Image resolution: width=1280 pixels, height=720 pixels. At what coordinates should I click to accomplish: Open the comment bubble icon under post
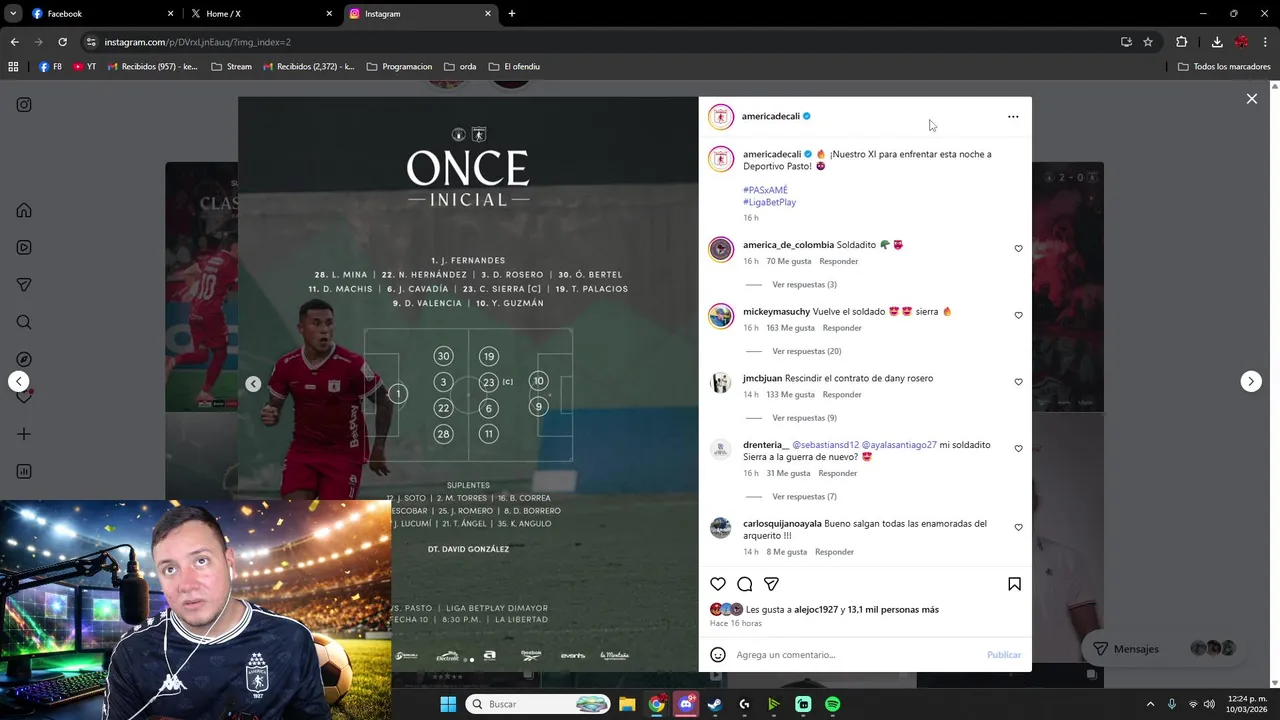pyautogui.click(x=745, y=584)
